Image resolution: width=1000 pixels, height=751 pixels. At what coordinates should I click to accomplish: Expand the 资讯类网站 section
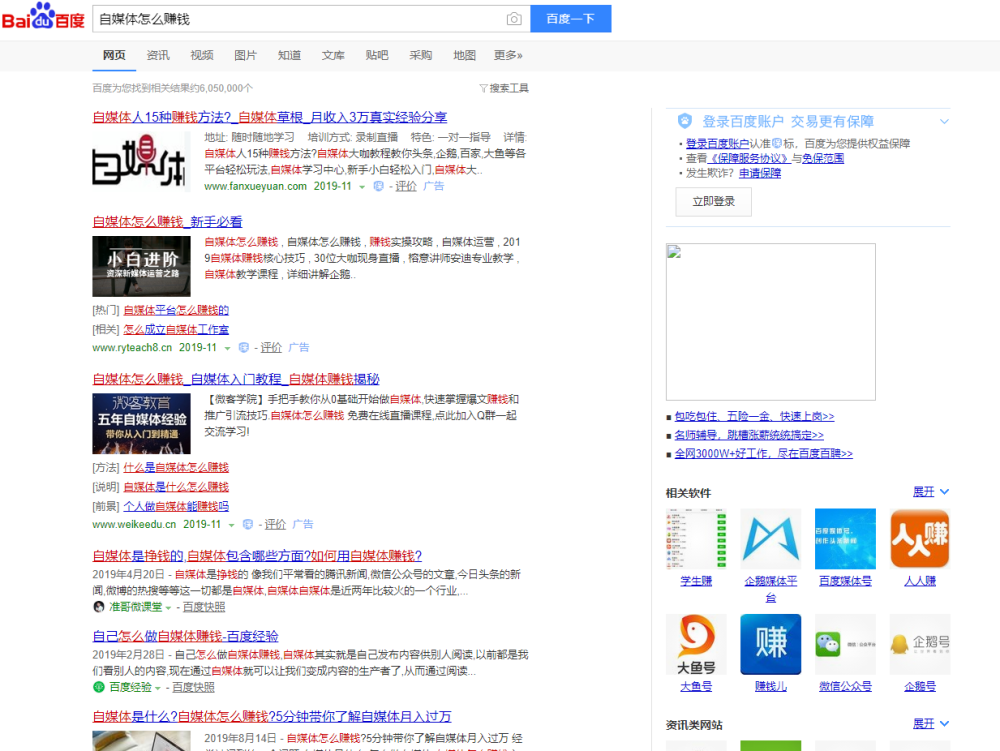point(930,724)
